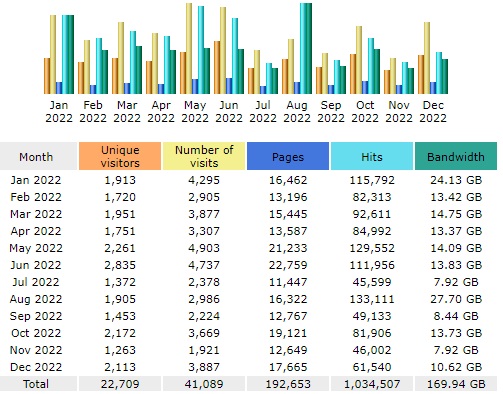The image size is (503, 394).
Task: Select the Oct 2022 row label in table
Action: [36, 333]
